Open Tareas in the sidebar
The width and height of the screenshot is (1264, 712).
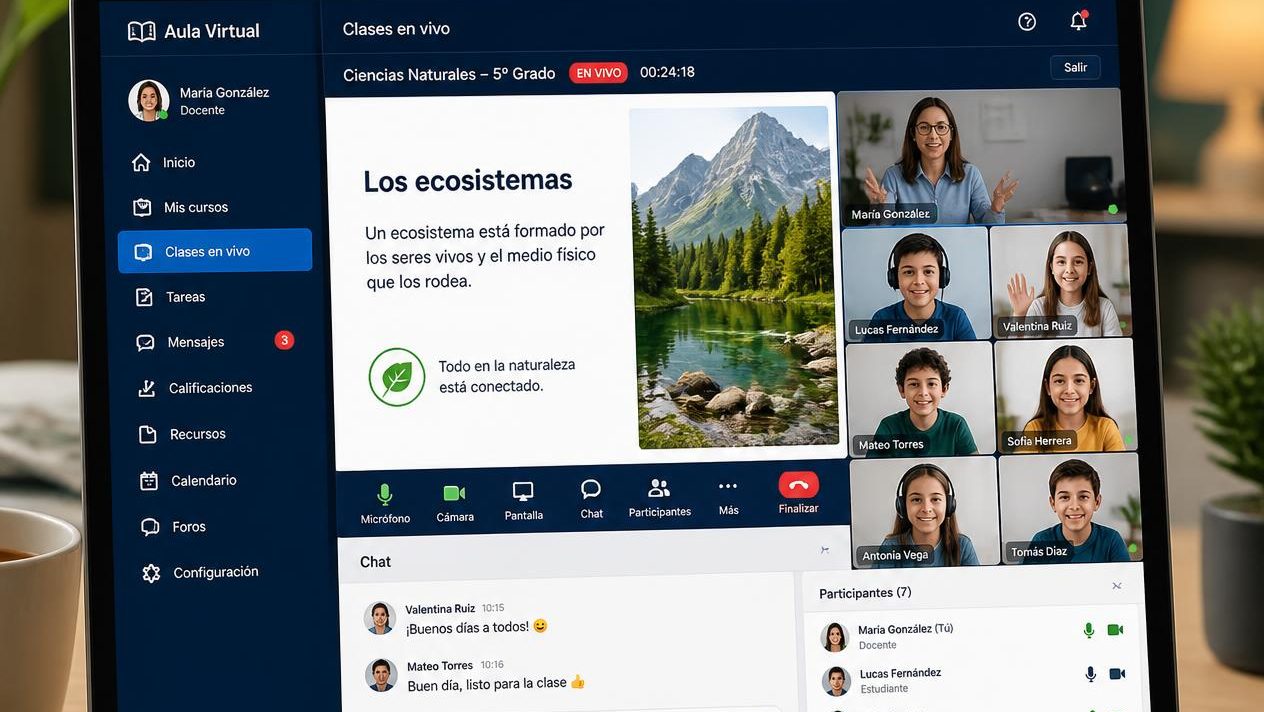point(214,297)
